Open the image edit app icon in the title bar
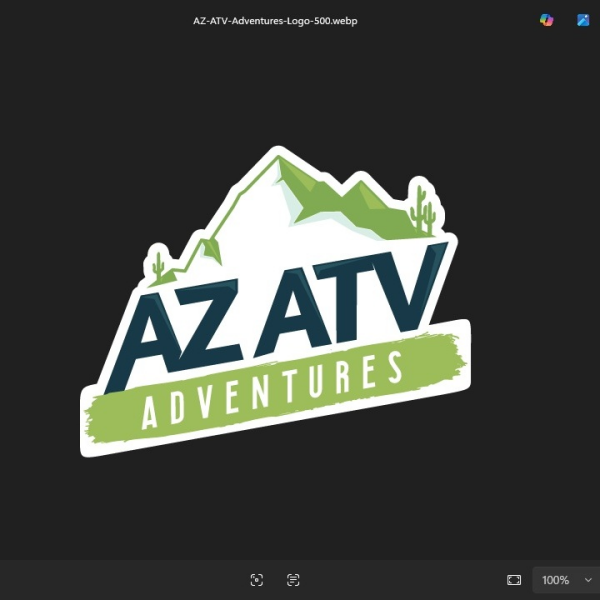The width and height of the screenshot is (600, 600). click(x=583, y=20)
